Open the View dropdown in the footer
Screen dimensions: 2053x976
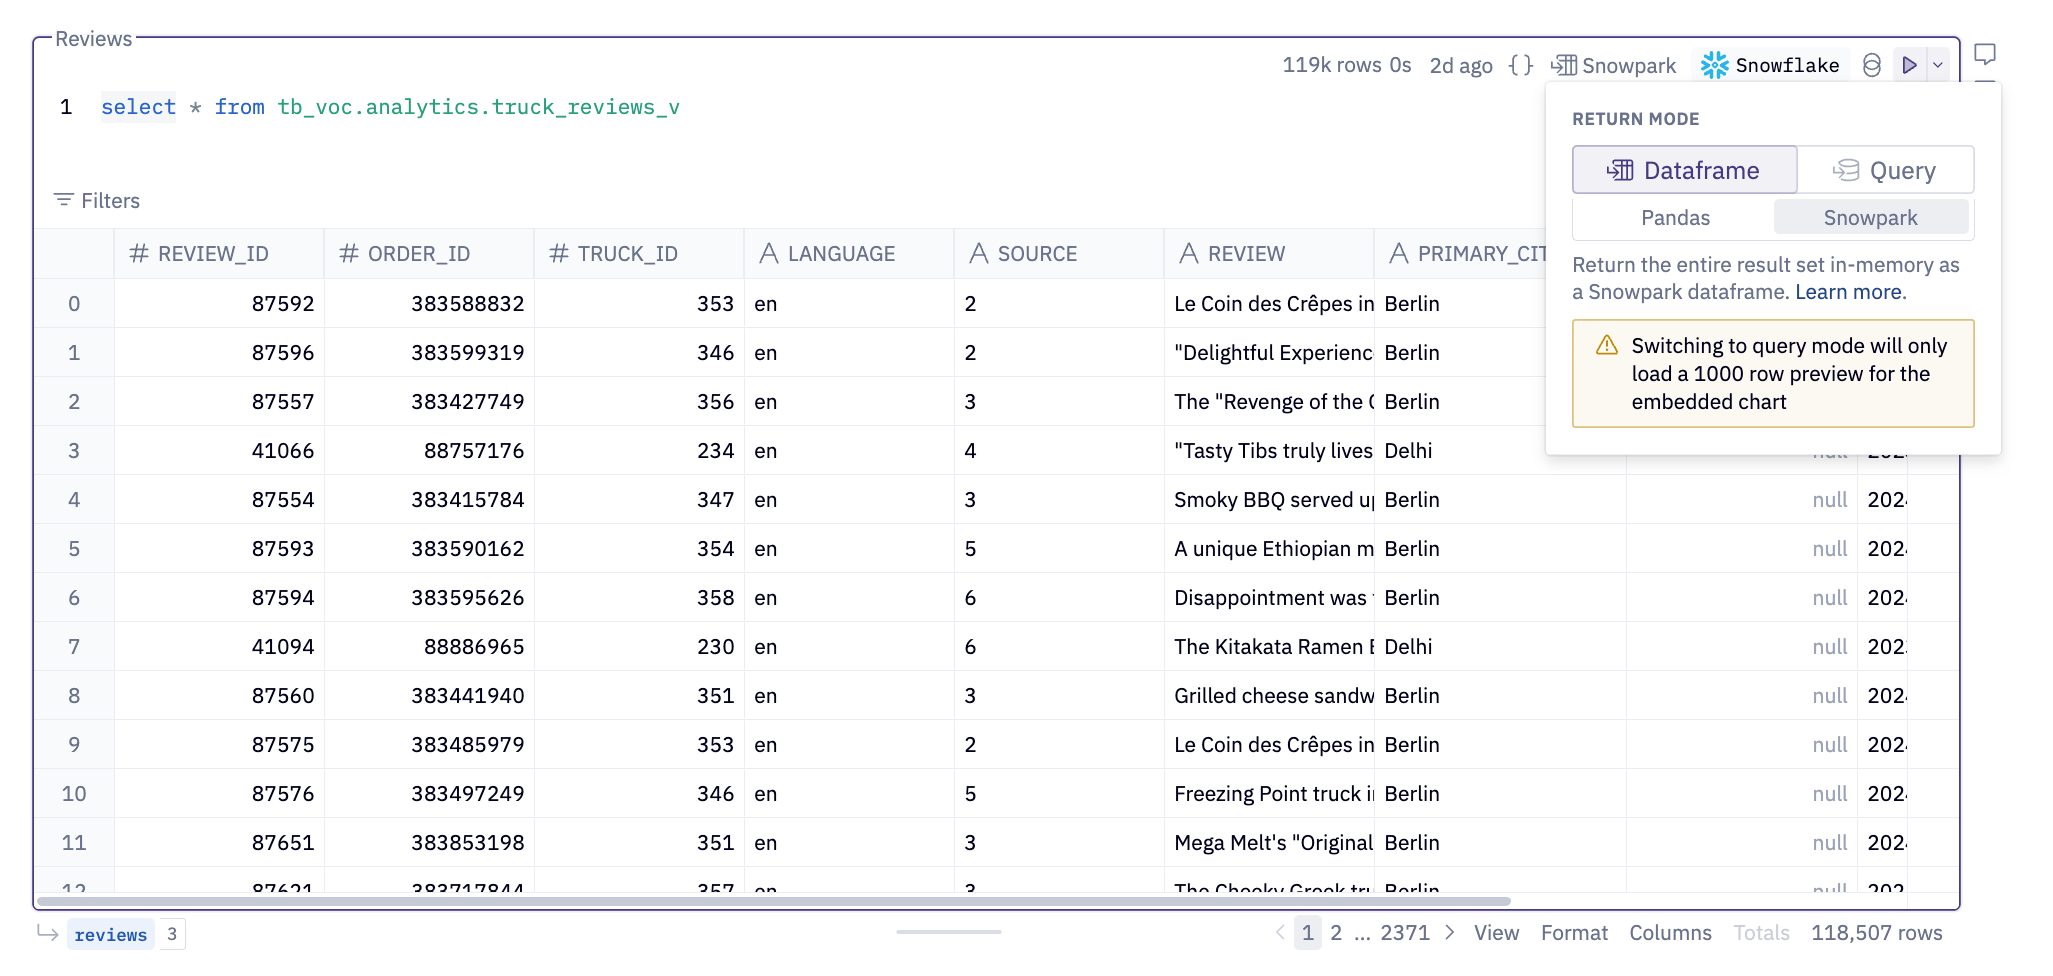[1497, 932]
